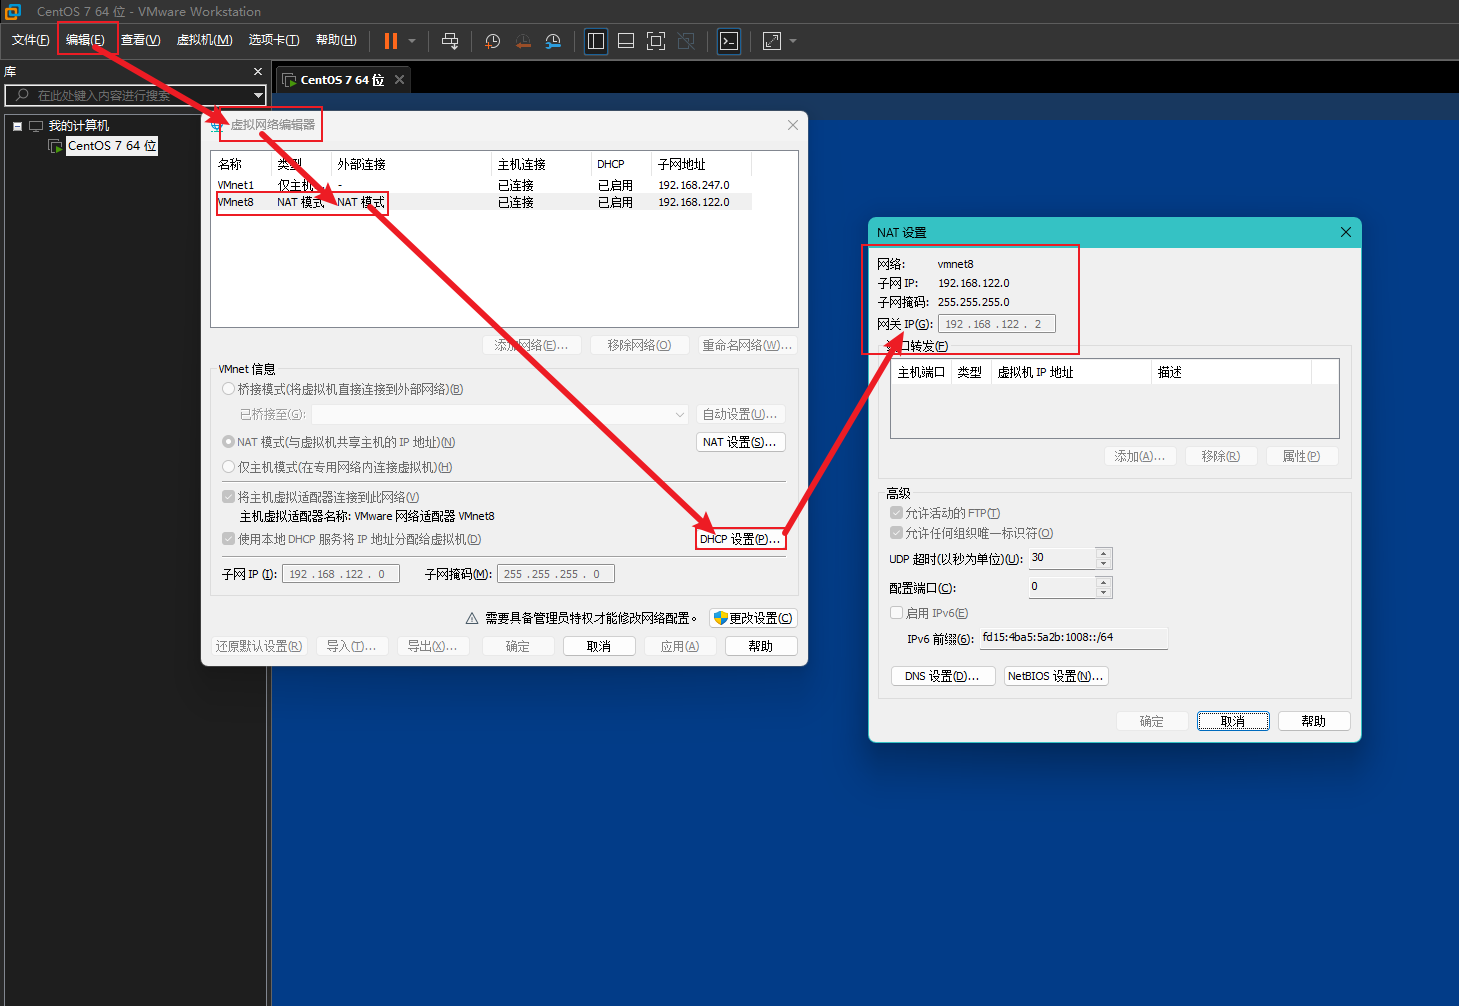
Task: Click the 子网掩码 field in editor
Action: click(556, 574)
